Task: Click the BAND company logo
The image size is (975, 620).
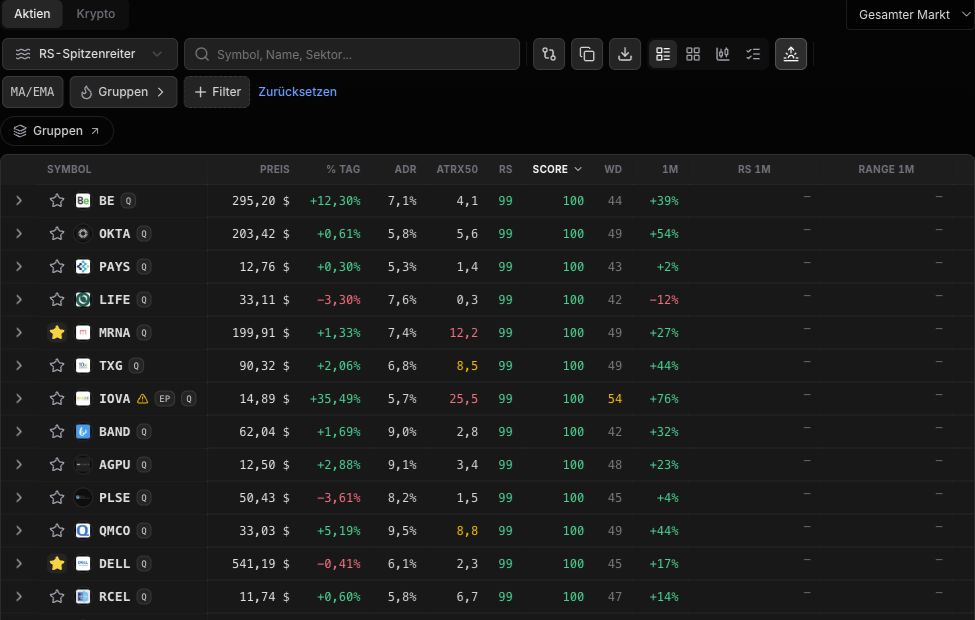Action: (x=83, y=432)
